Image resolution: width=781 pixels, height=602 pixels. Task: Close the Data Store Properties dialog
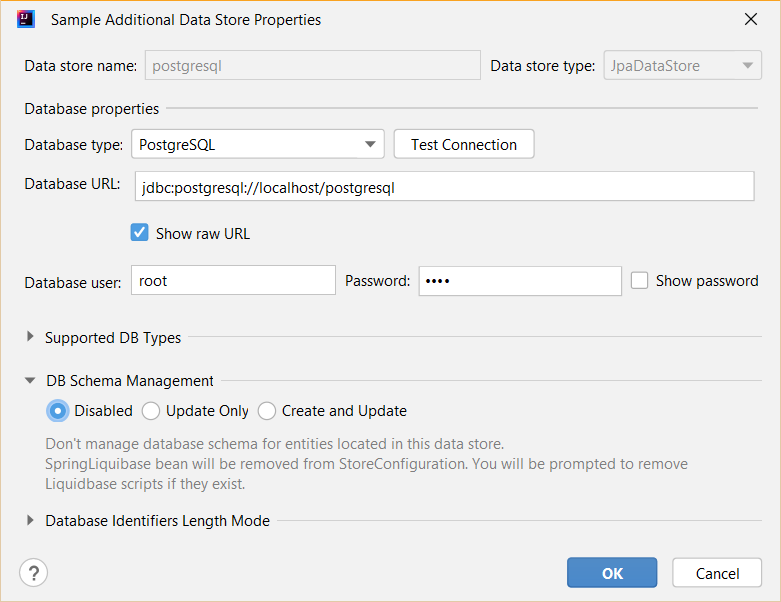[x=751, y=19]
